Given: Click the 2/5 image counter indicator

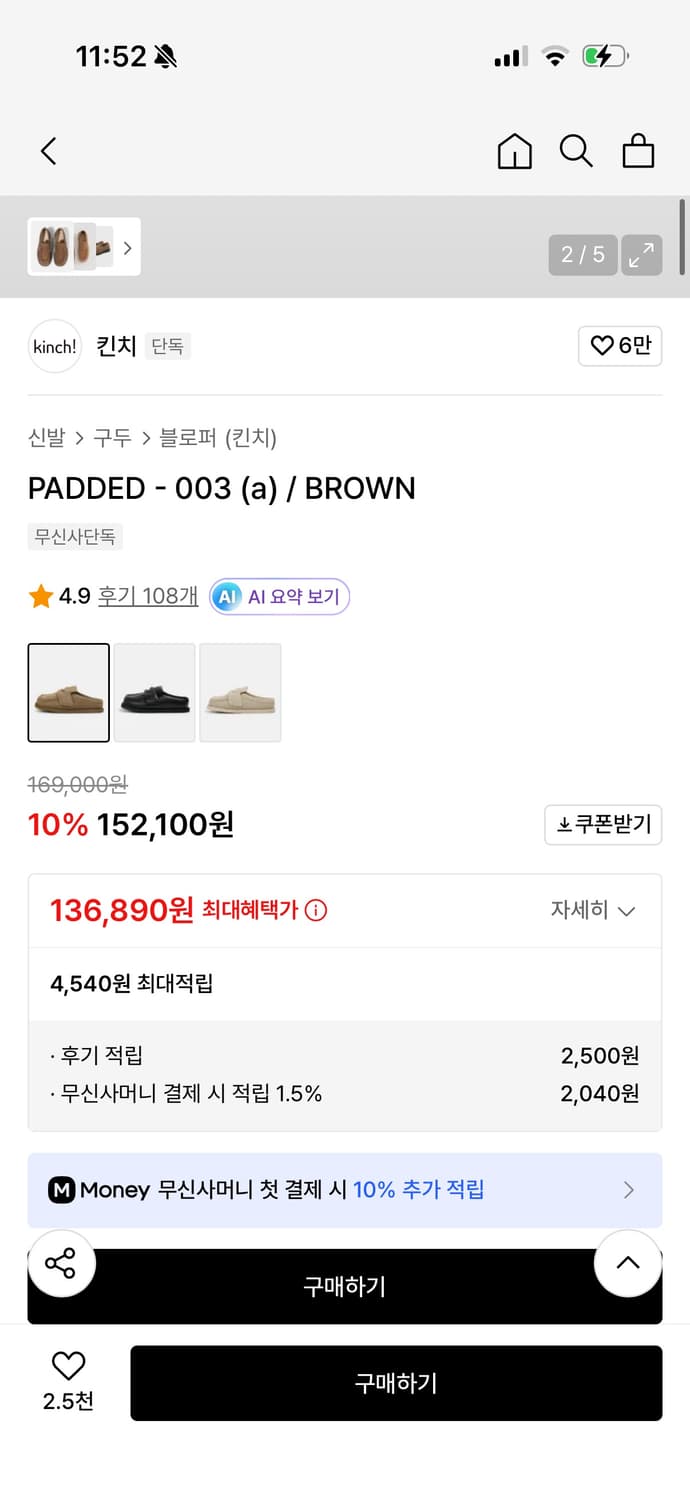Looking at the screenshot, I should tap(582, 255).
